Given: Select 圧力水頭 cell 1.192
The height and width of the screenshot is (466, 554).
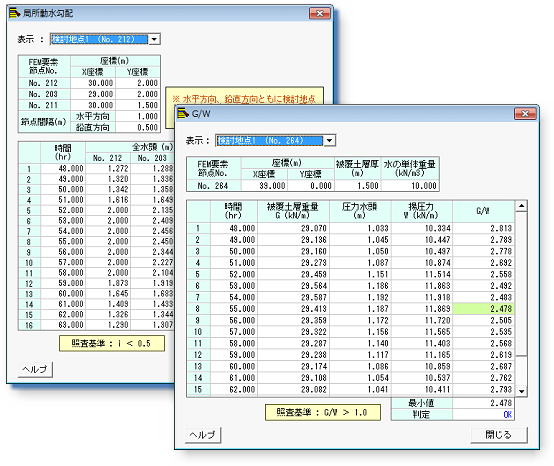Looking at the screenshot, I should 360,297.
